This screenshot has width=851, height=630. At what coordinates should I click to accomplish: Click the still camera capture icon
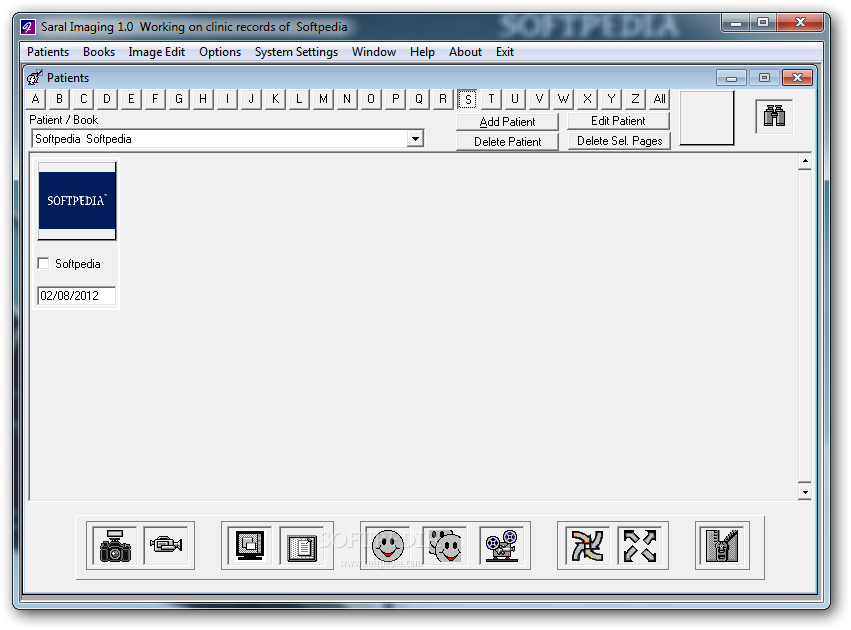coord(115,545)
